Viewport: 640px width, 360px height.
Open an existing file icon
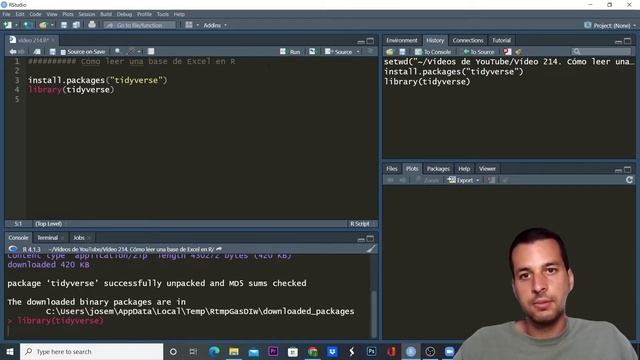(43, 25)
